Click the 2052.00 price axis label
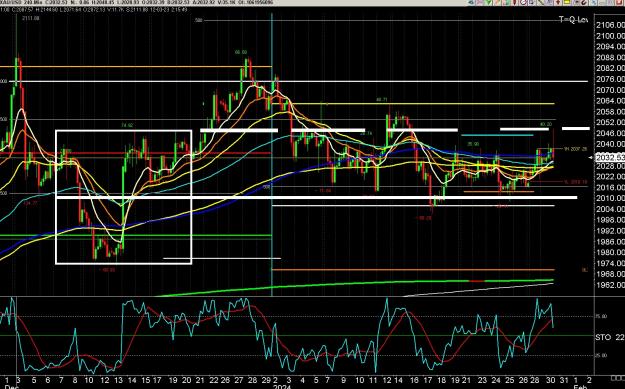Screen dimensions: 625x389 coord(610,122)
